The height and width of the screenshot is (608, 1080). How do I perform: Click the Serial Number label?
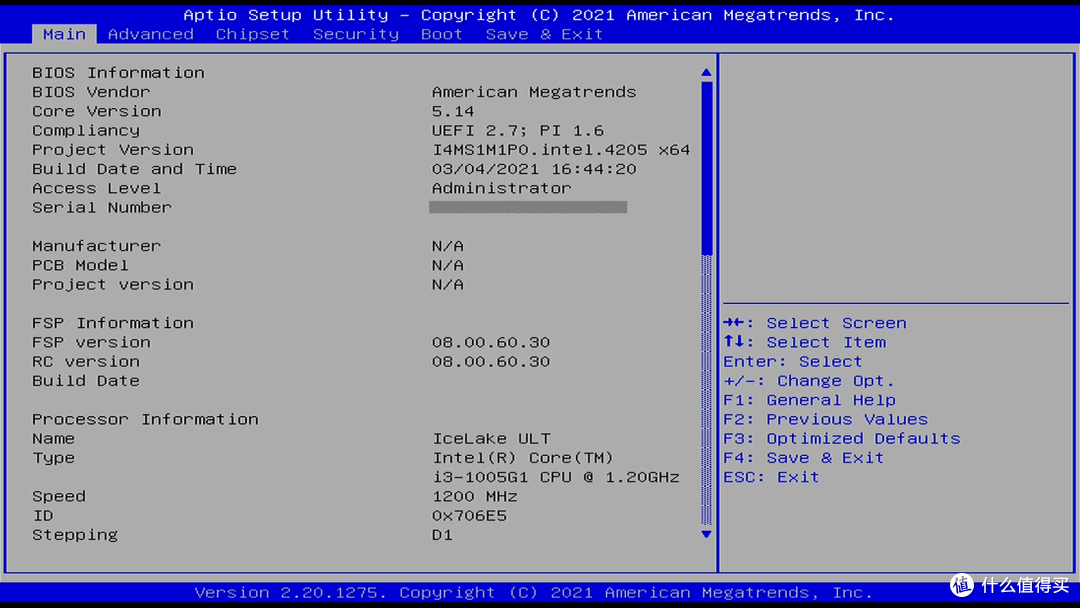(102, 207)
